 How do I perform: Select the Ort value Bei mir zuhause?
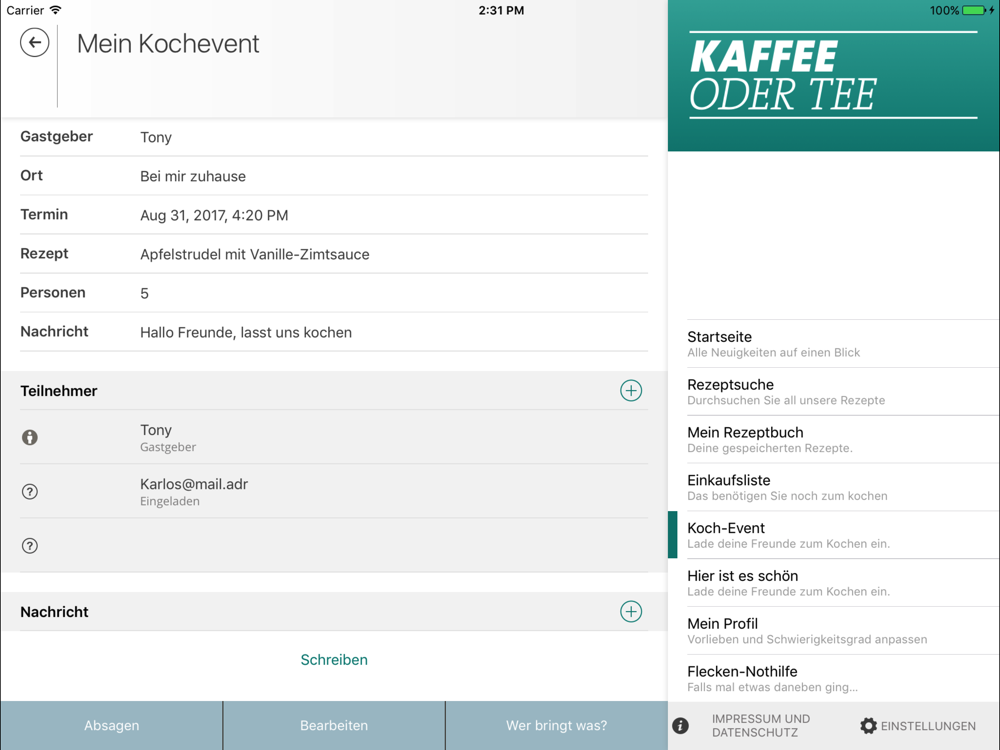coord(193,177)
